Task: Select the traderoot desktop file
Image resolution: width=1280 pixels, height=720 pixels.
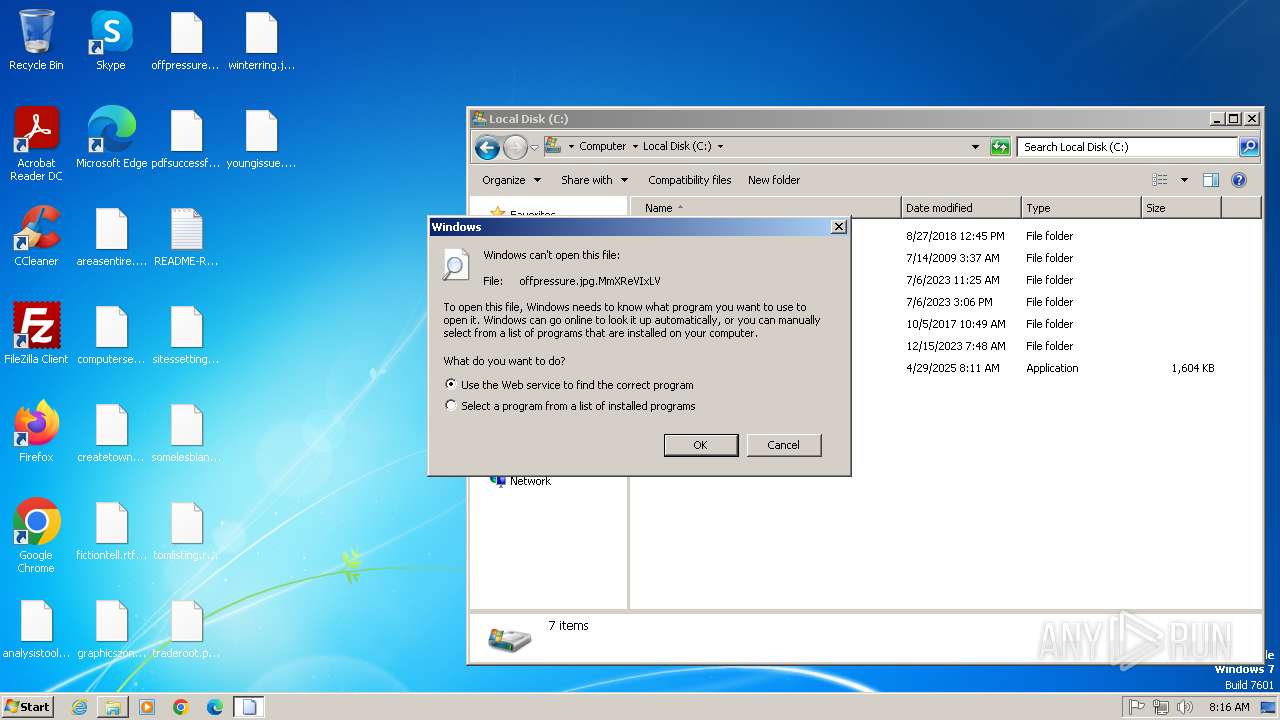Action: tap(186, 628)
